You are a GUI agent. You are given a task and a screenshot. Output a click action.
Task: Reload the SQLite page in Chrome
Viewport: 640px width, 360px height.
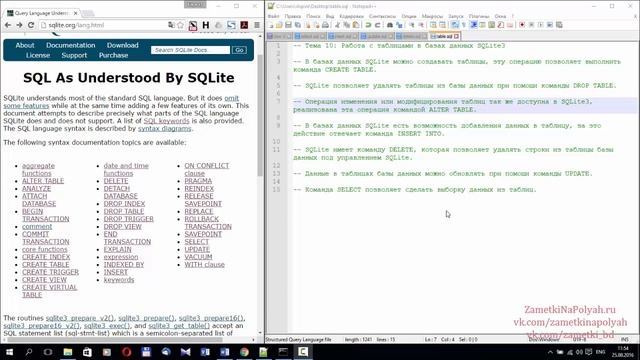pyautogui.click(x=31, y=25)
